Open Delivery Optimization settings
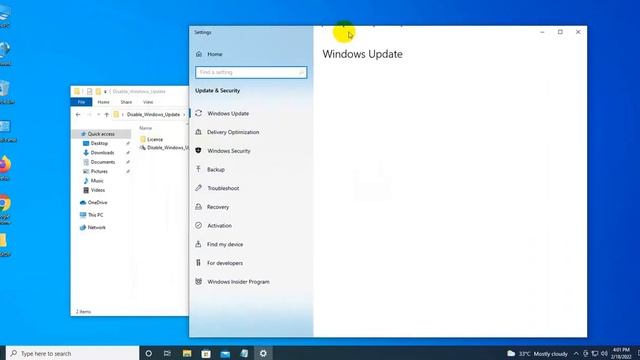The image size is (640, 360). point(233,132)
